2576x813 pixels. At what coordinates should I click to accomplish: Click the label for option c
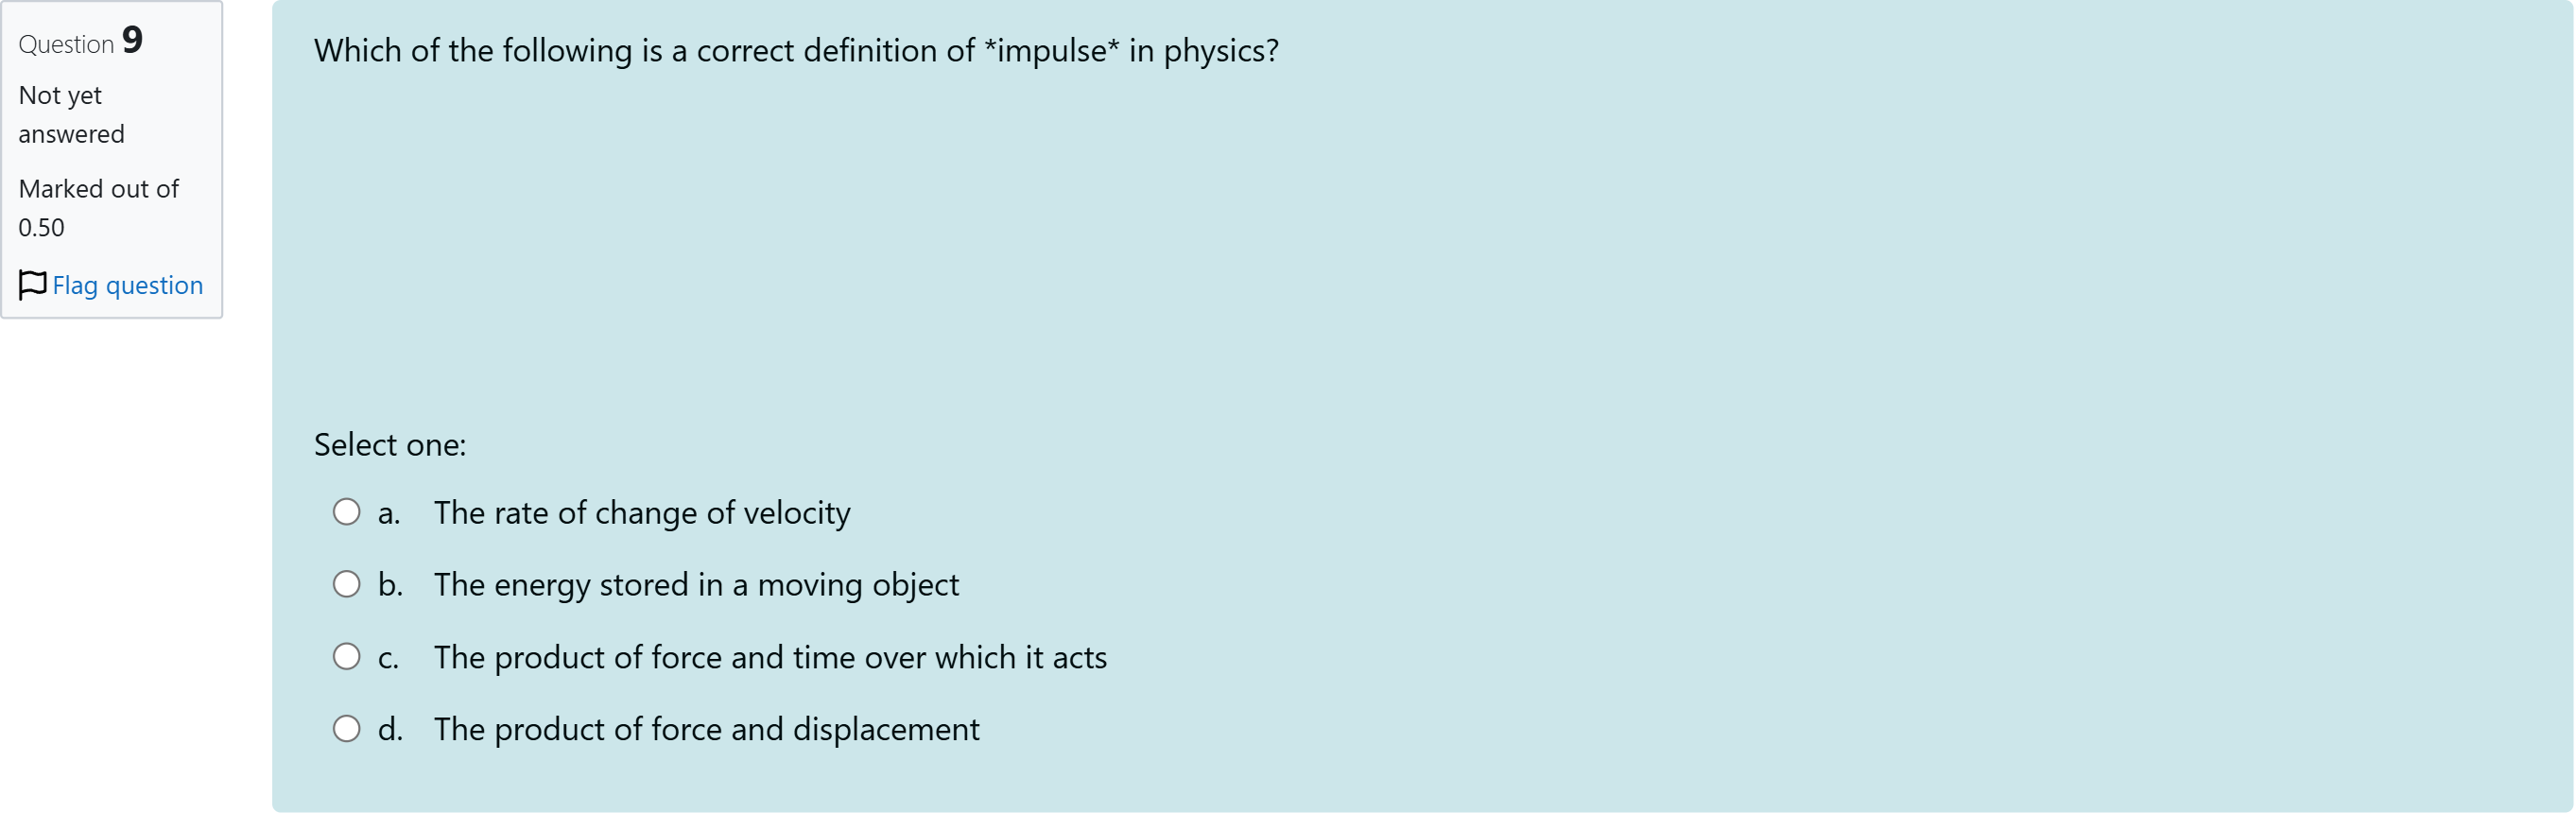770,656
